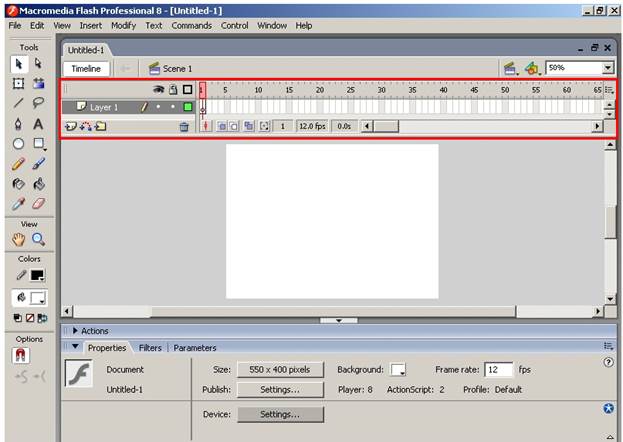This screenshot has height=442, width=623.
Task: Open the File menu
Action: point(15,25)
